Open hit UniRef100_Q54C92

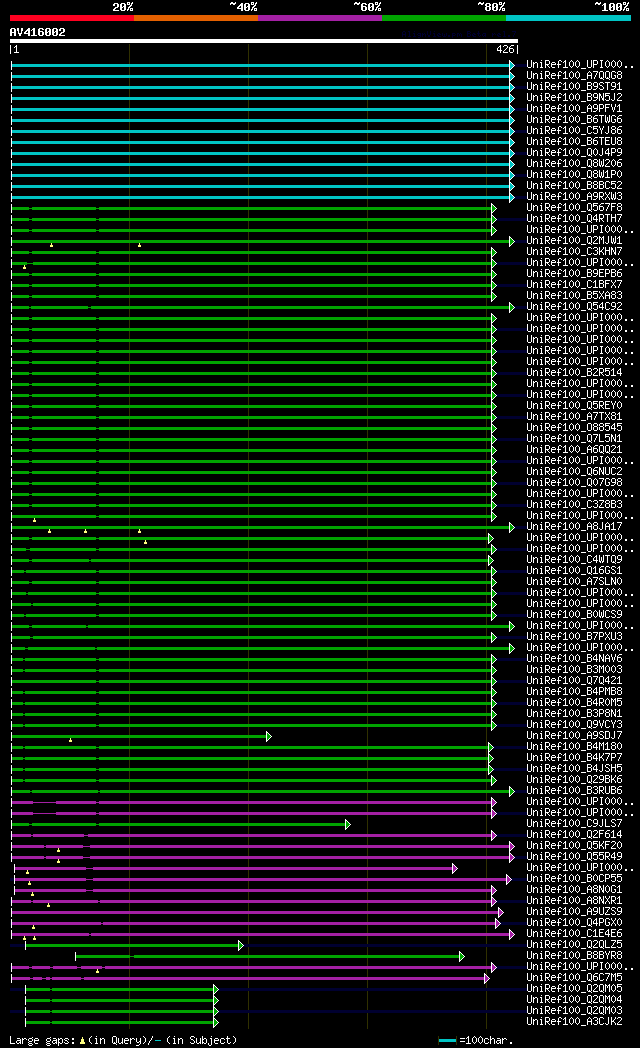click(x=574, y=306)
